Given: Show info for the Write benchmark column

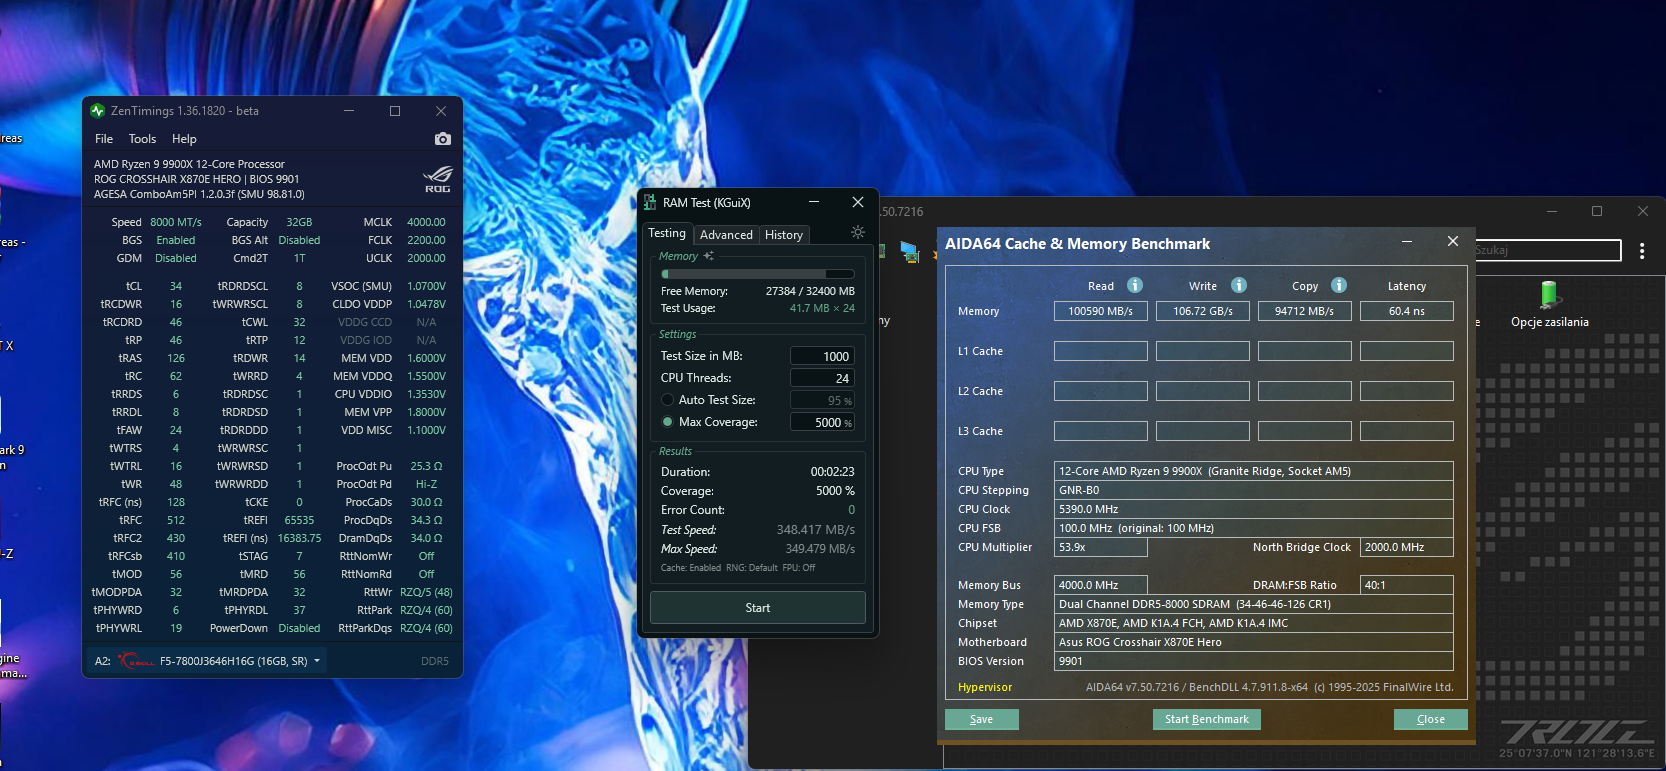Looking at the screenshot, I should [1238, 285].
